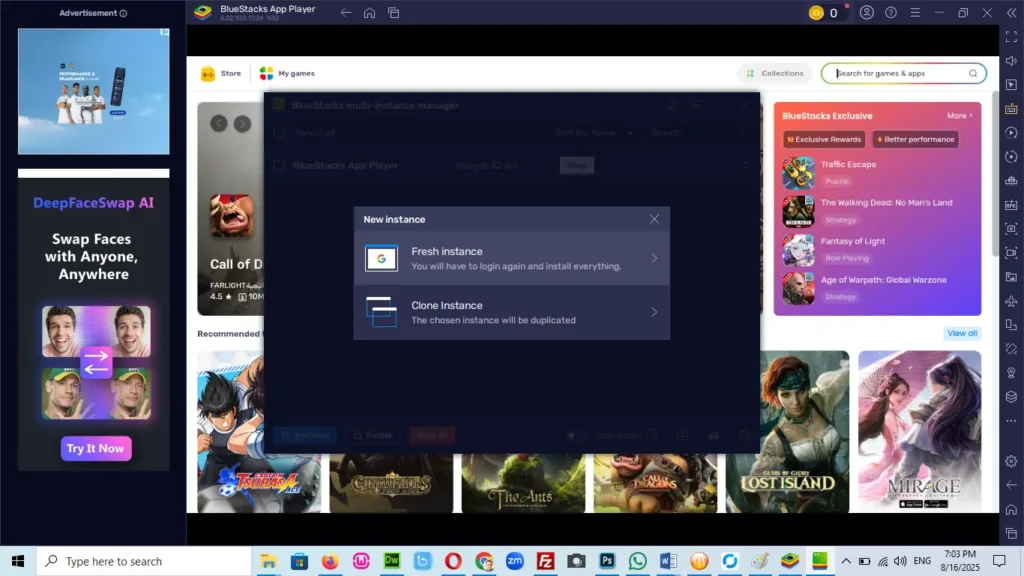Click the help question mark icon
The height and width of the screenshot is (576, 1024).
[890, 13]
